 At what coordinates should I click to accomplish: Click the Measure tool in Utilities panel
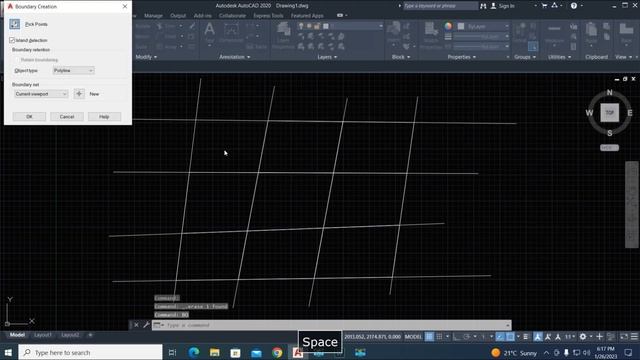(x=554, y=33)
